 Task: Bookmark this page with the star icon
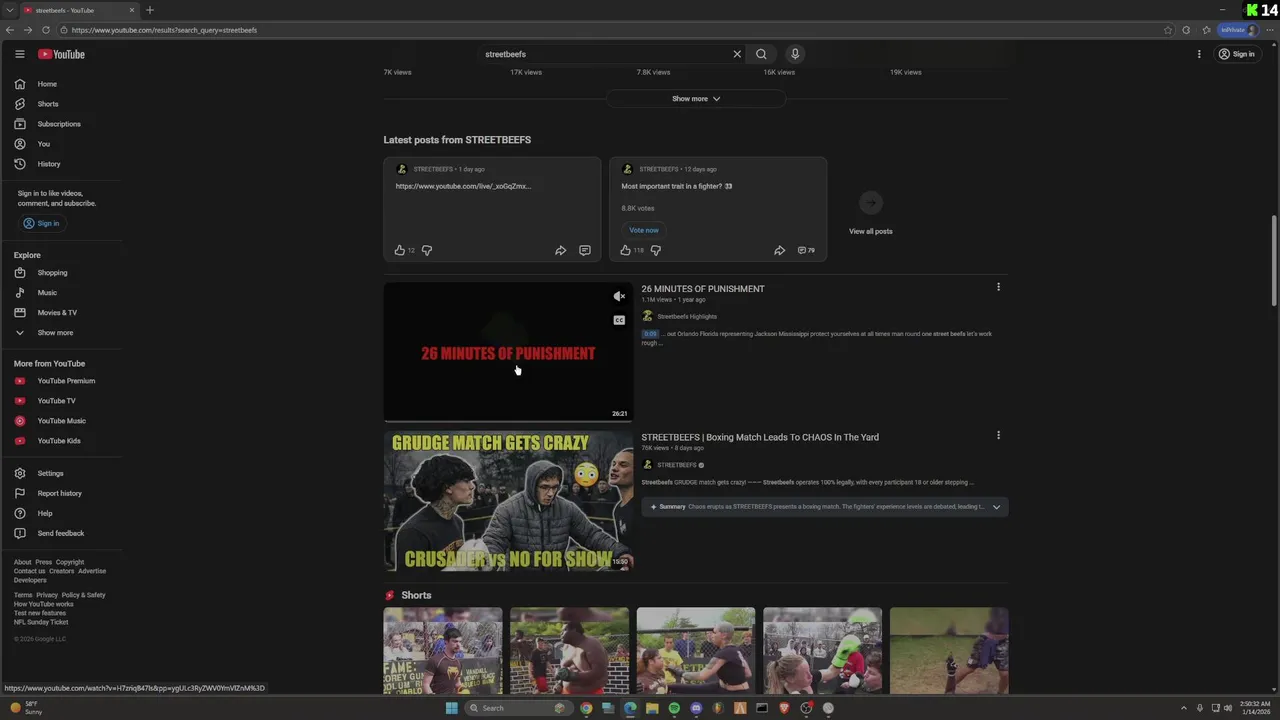[x=1168, y=30]
